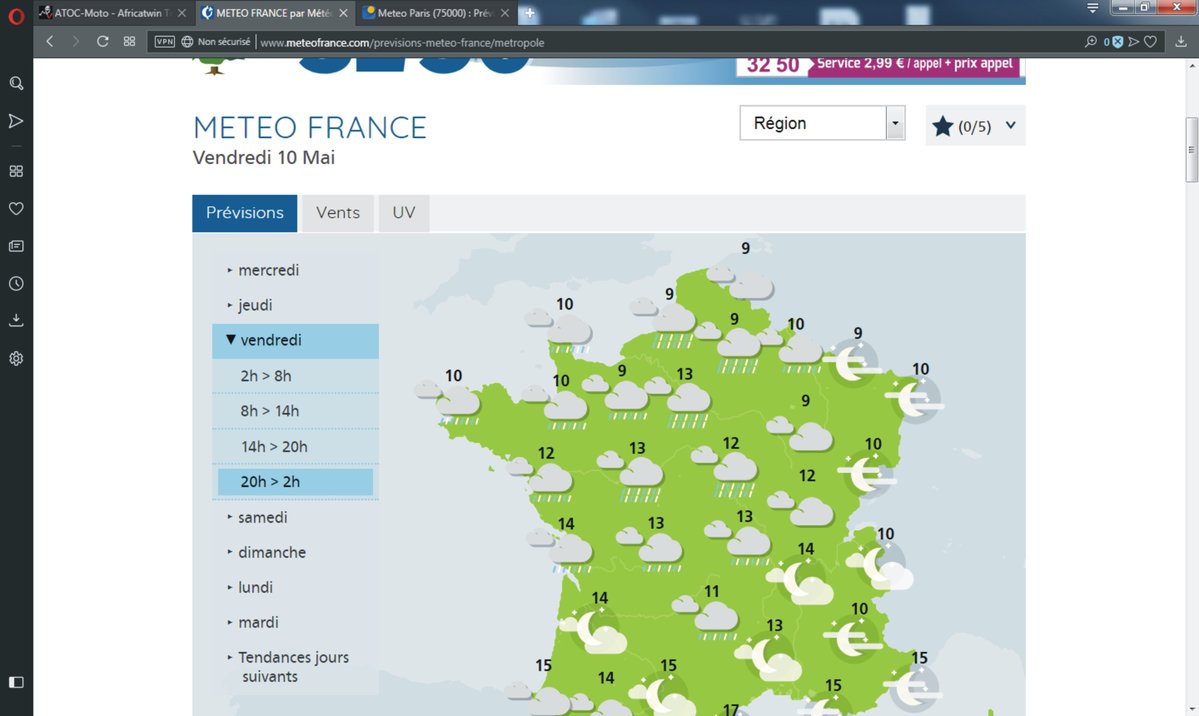
Task: Open My Flow from the sidebar arrow icon
Action: click(x=16, y=121)
